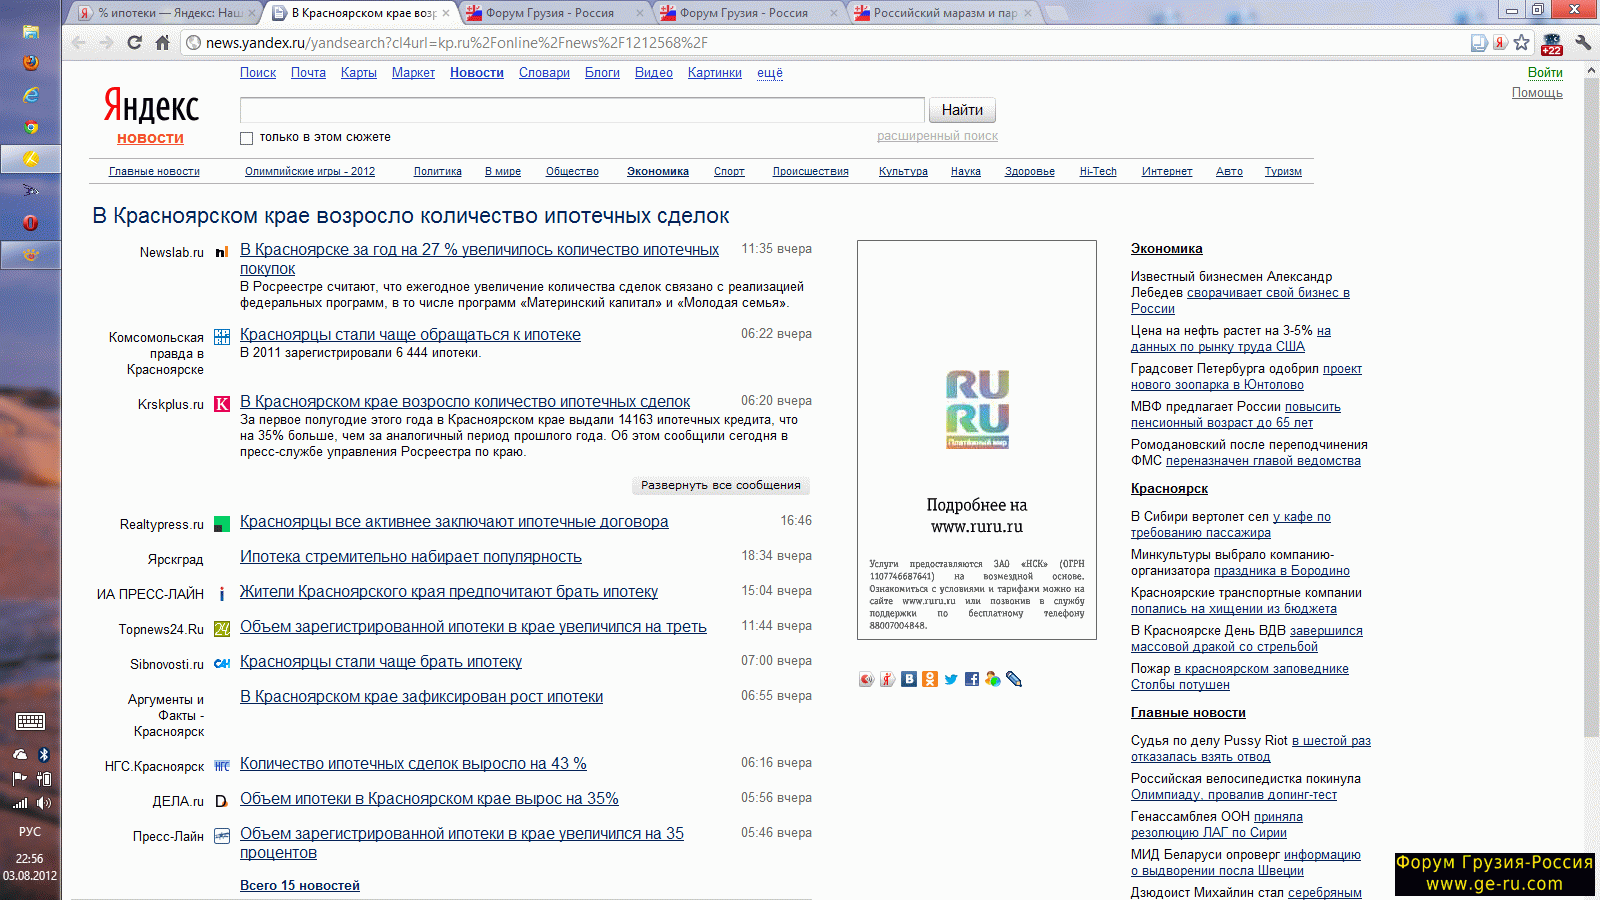Open 'Ипотека стремительно набирает популярность' article
This screenshot has width=1600, height=900.
click(411, 556)
